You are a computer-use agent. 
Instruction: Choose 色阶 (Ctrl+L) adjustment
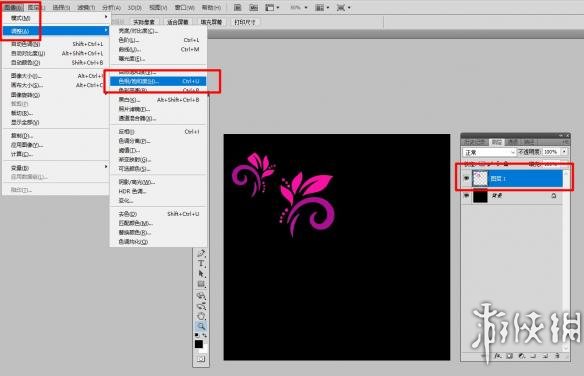pos(158,40)
